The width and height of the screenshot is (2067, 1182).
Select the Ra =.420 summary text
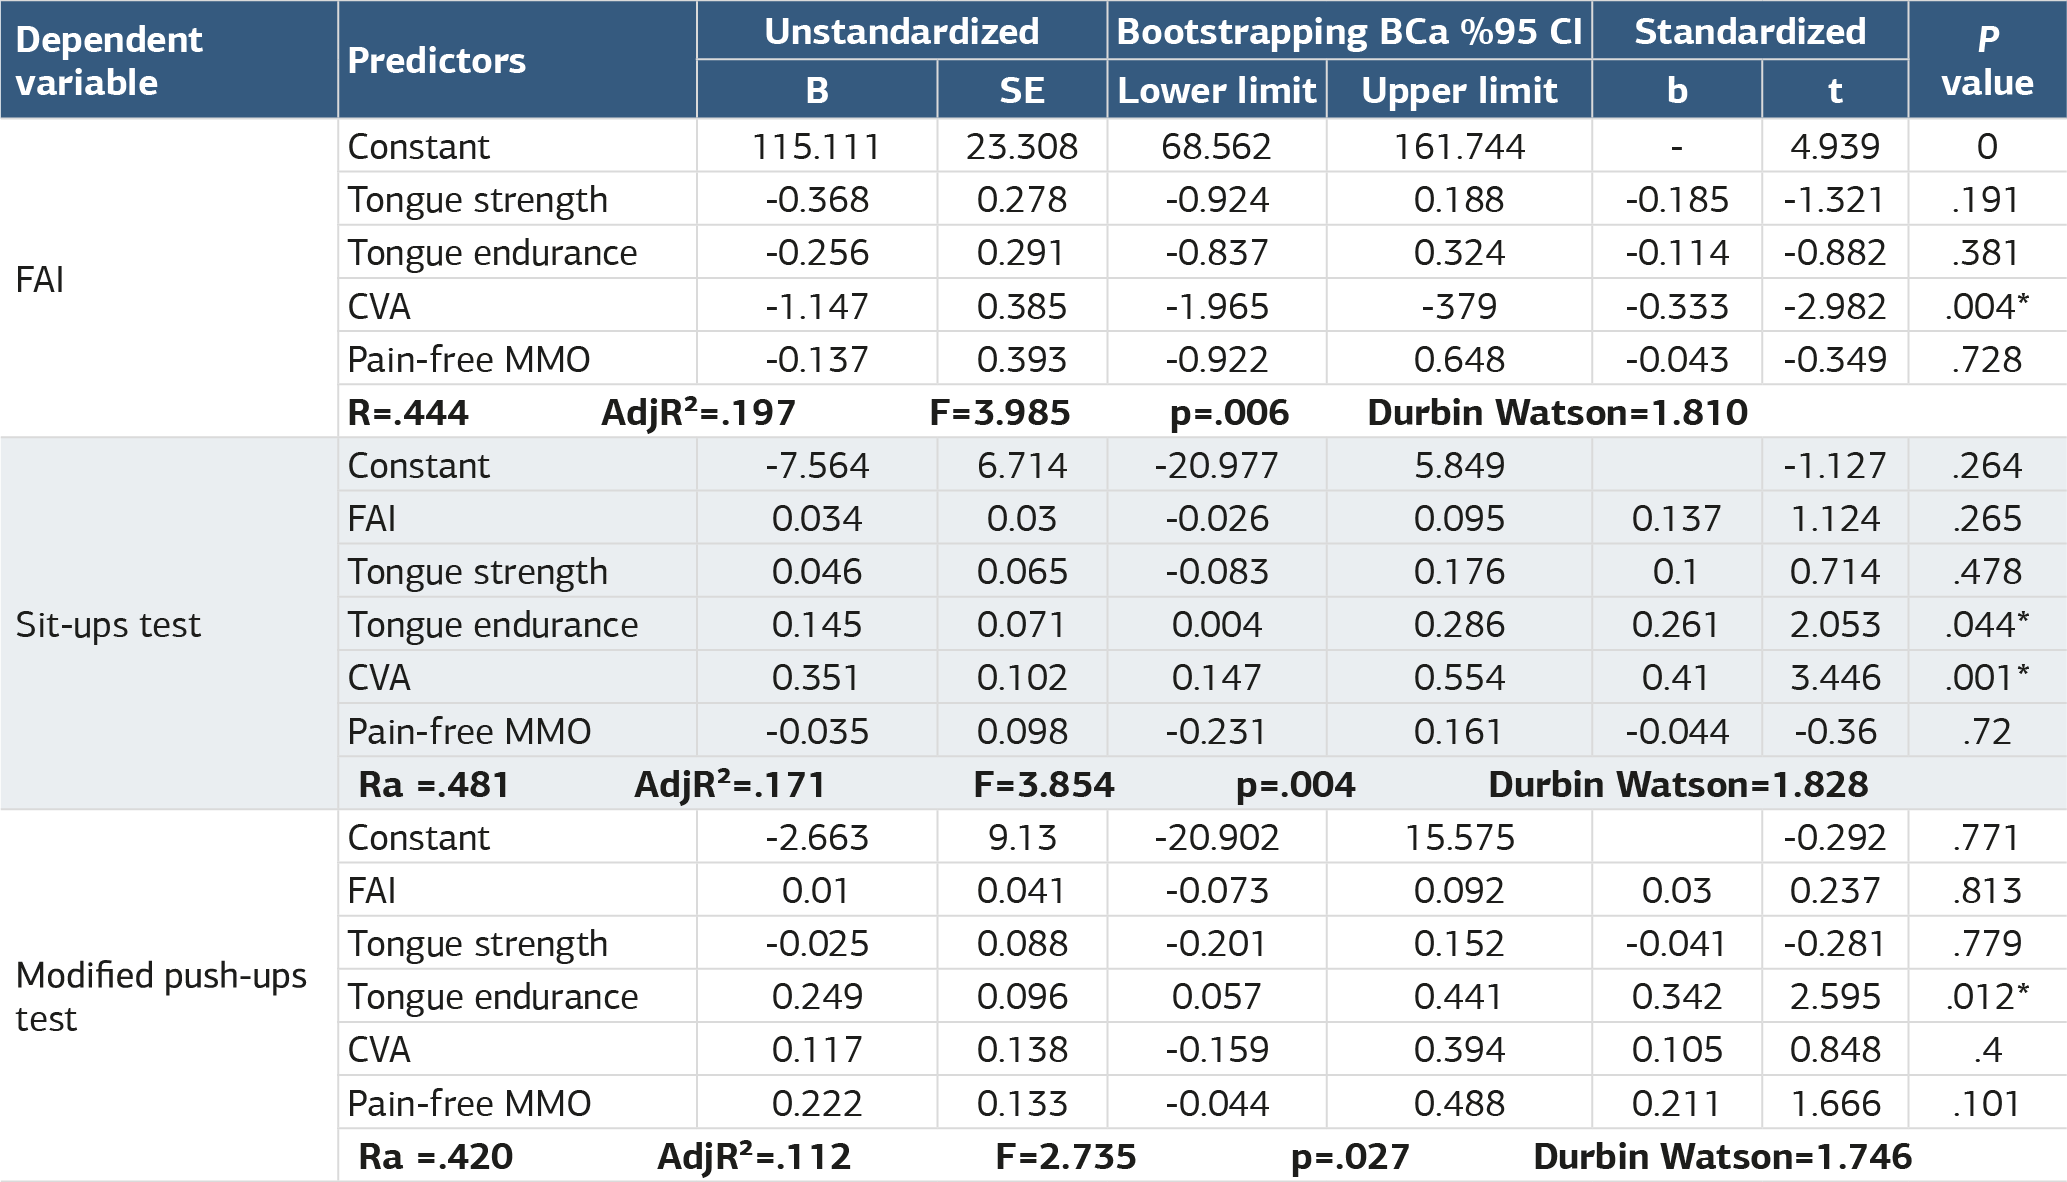point(435,1156)
